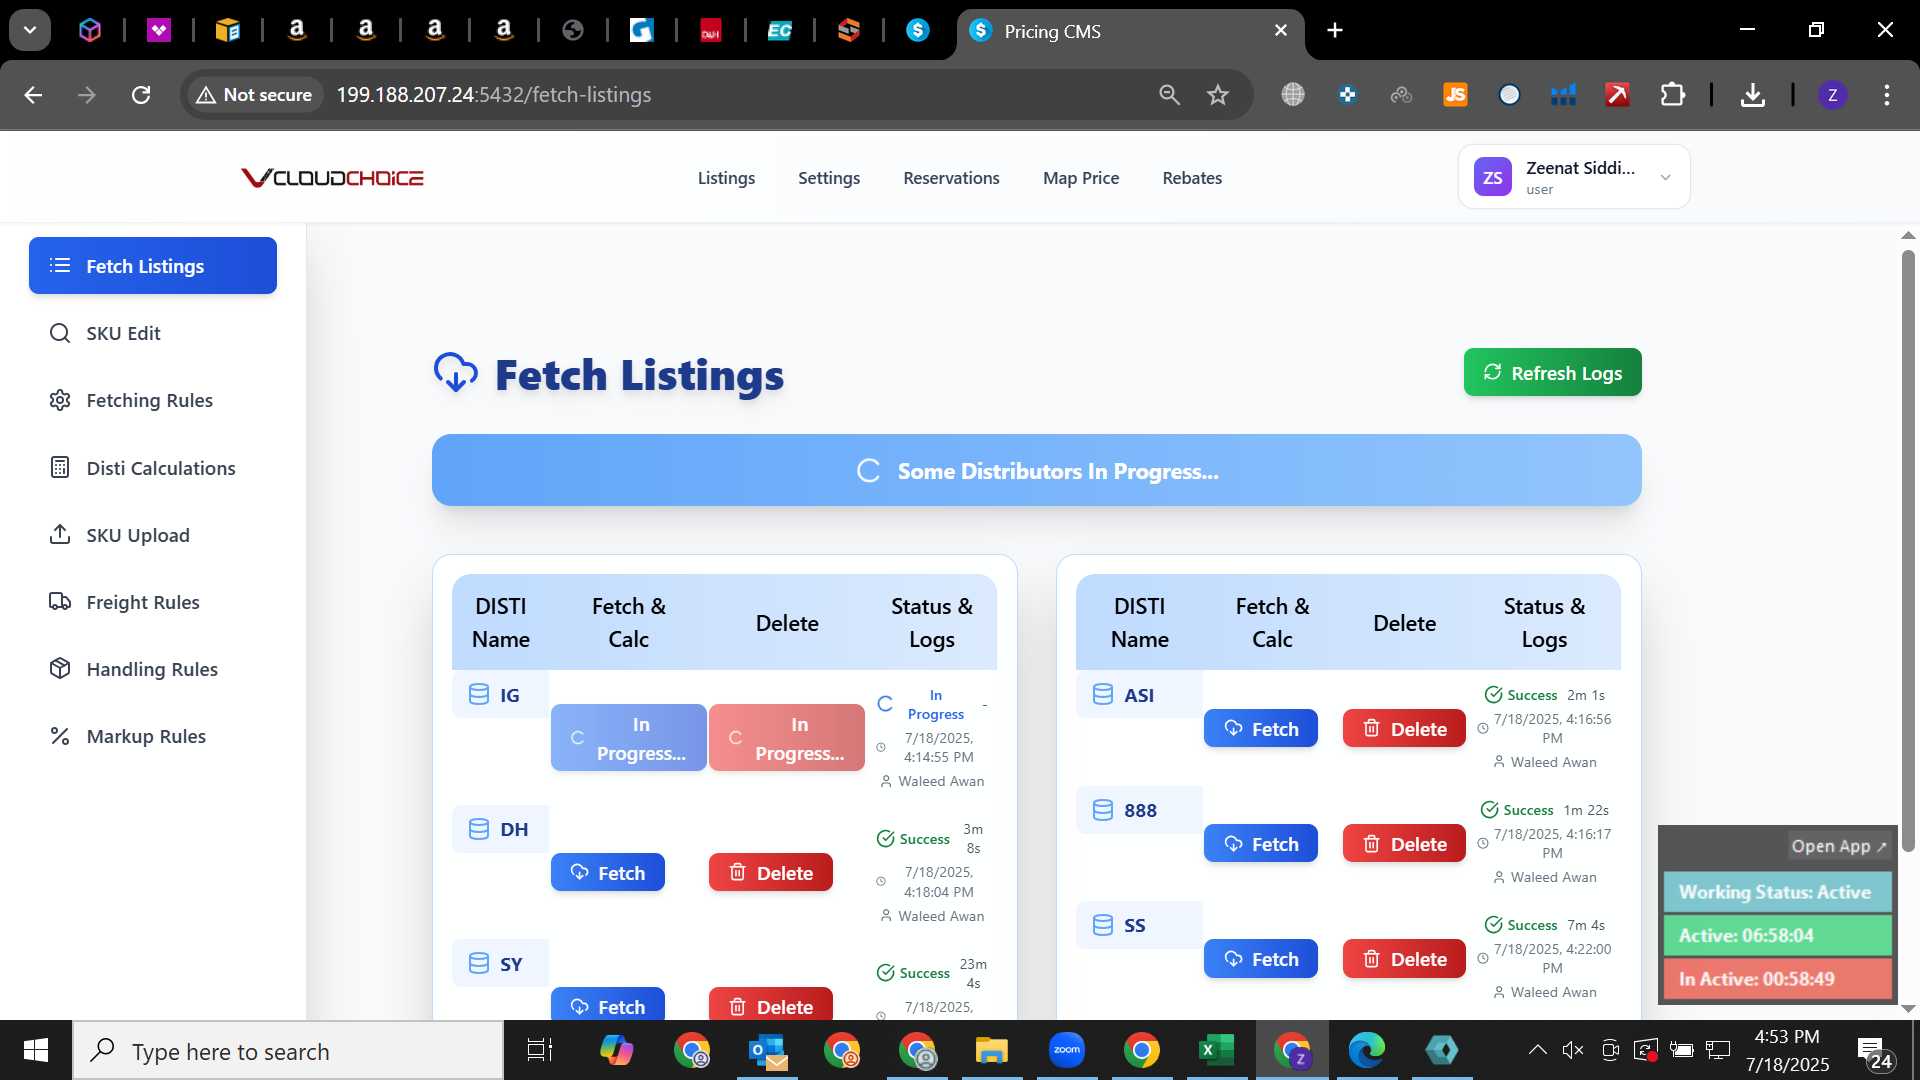
Task: Click the Fetch Listings cloud download icon
Action: [455, 373]
